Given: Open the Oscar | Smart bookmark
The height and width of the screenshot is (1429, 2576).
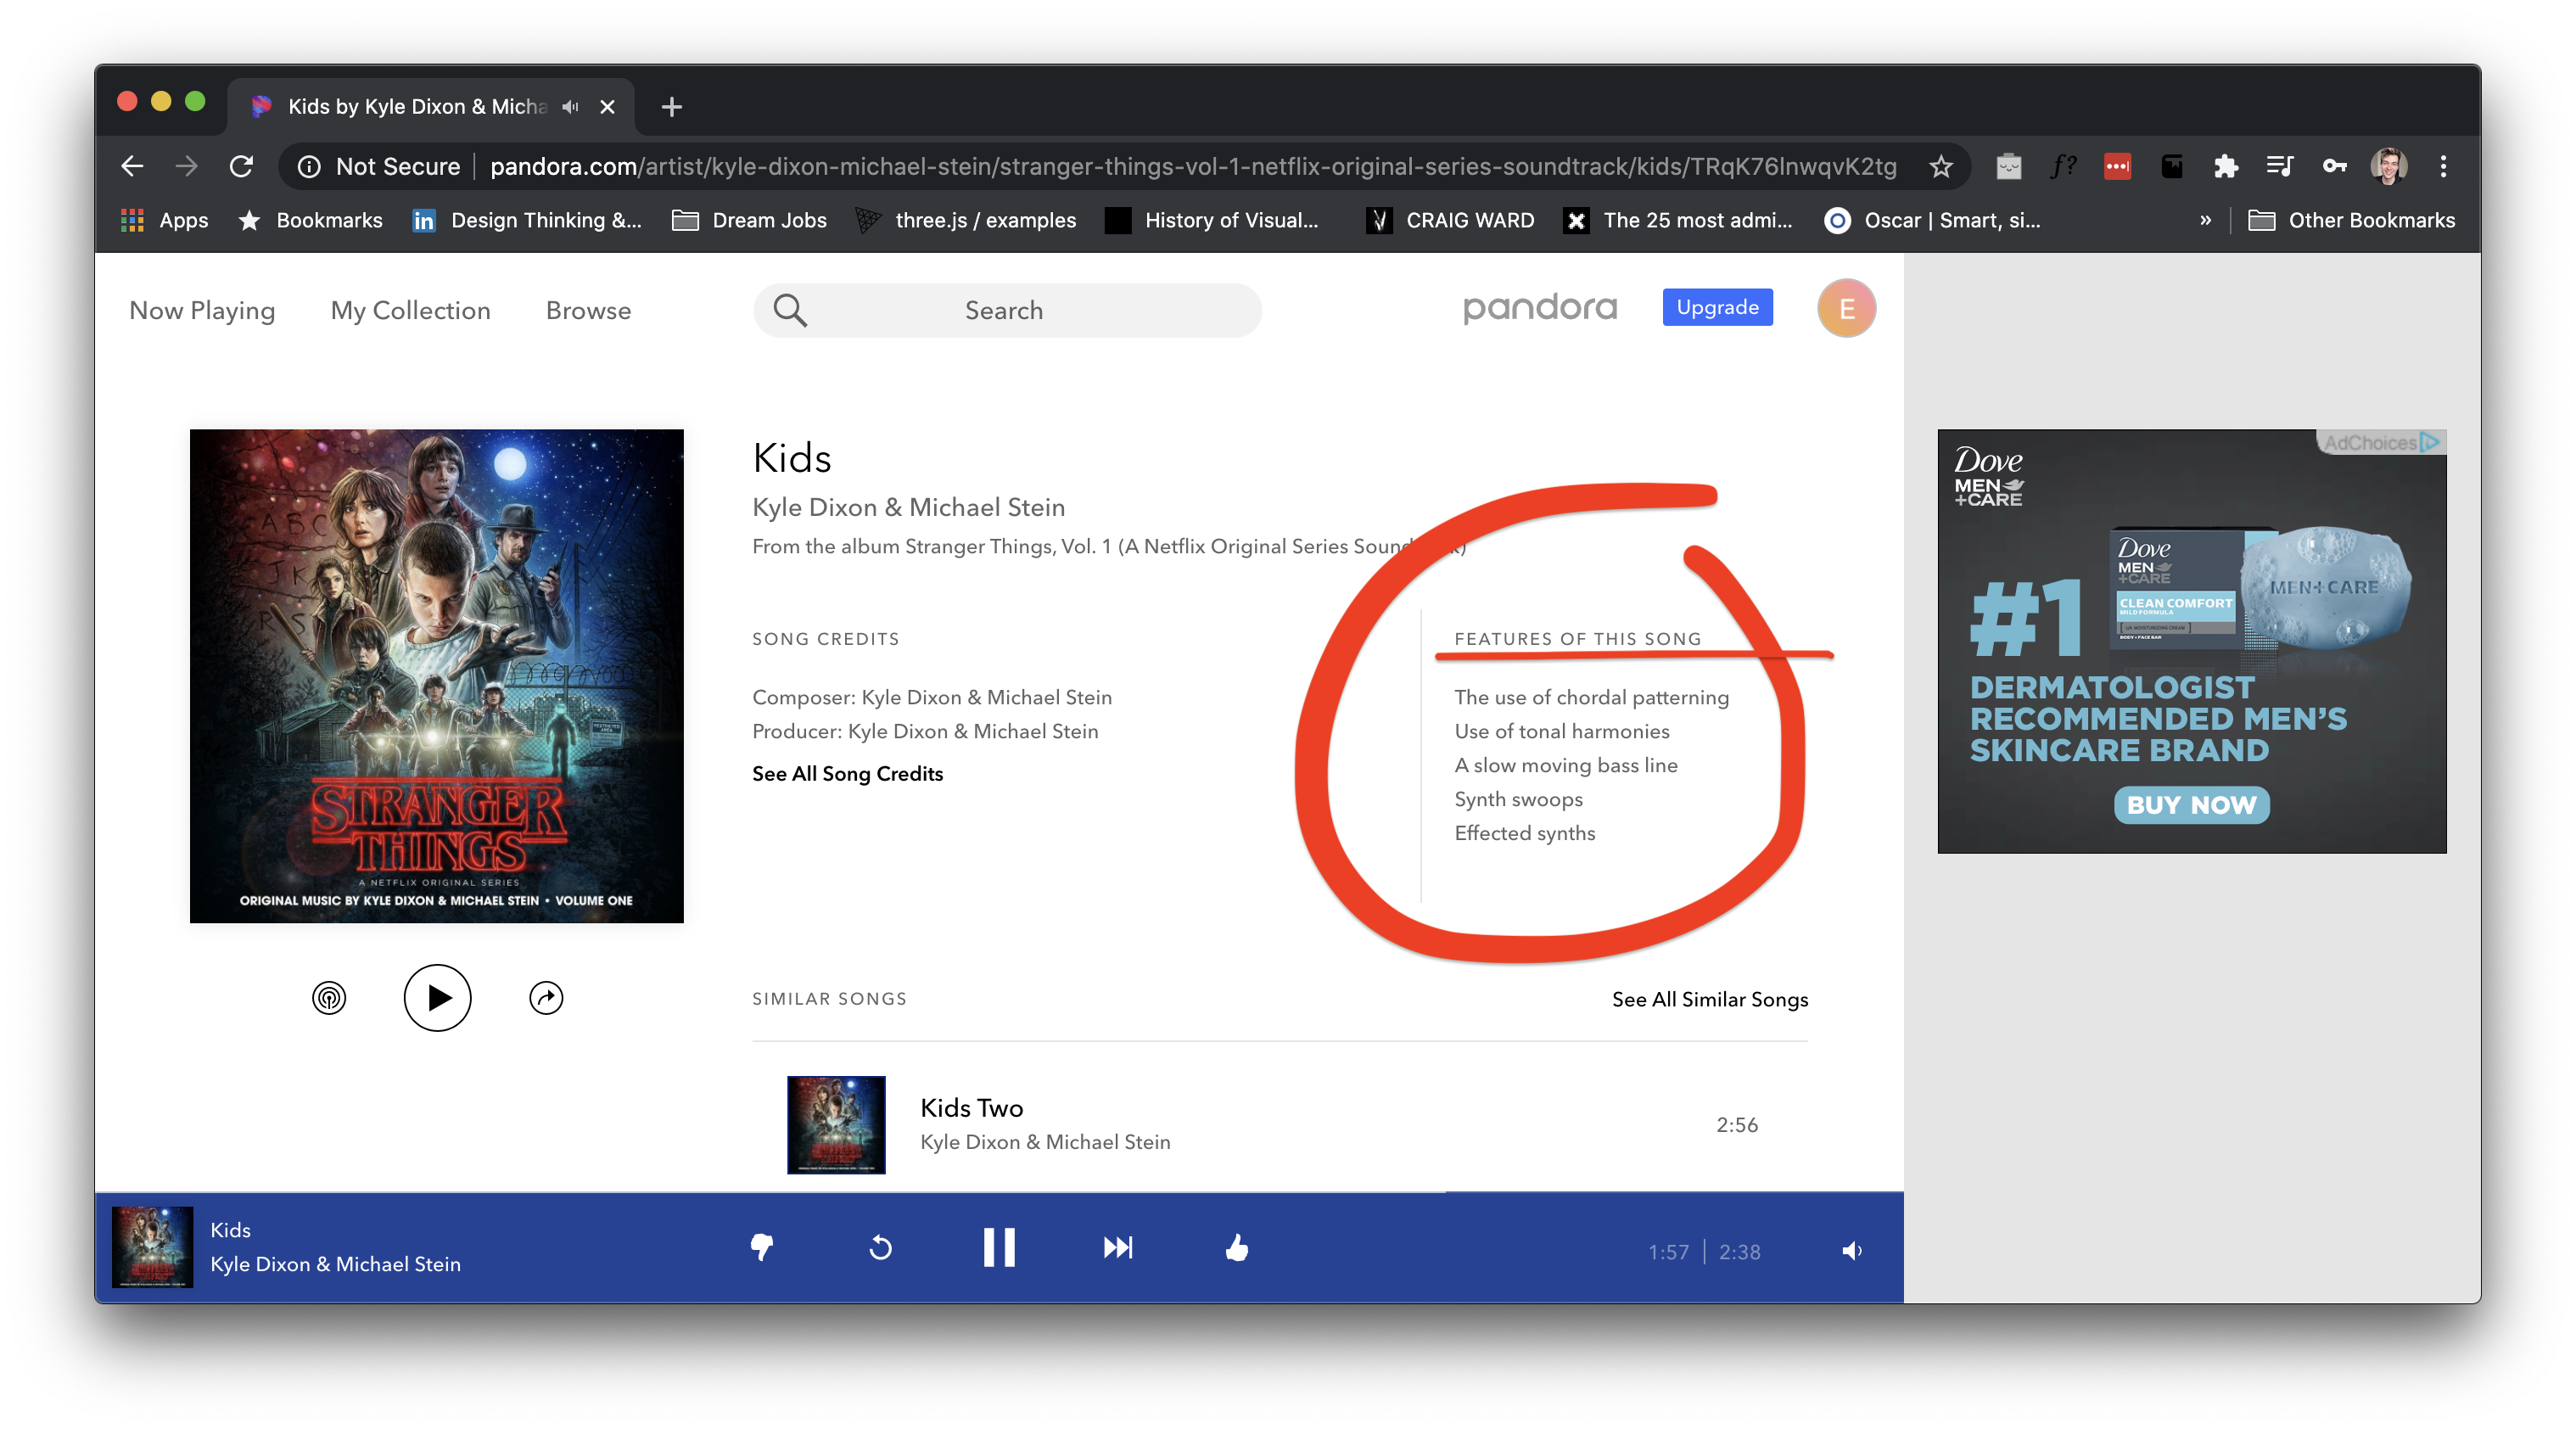Looking at the screenshot, I should pyautogui.click(x=1932, y=220).
